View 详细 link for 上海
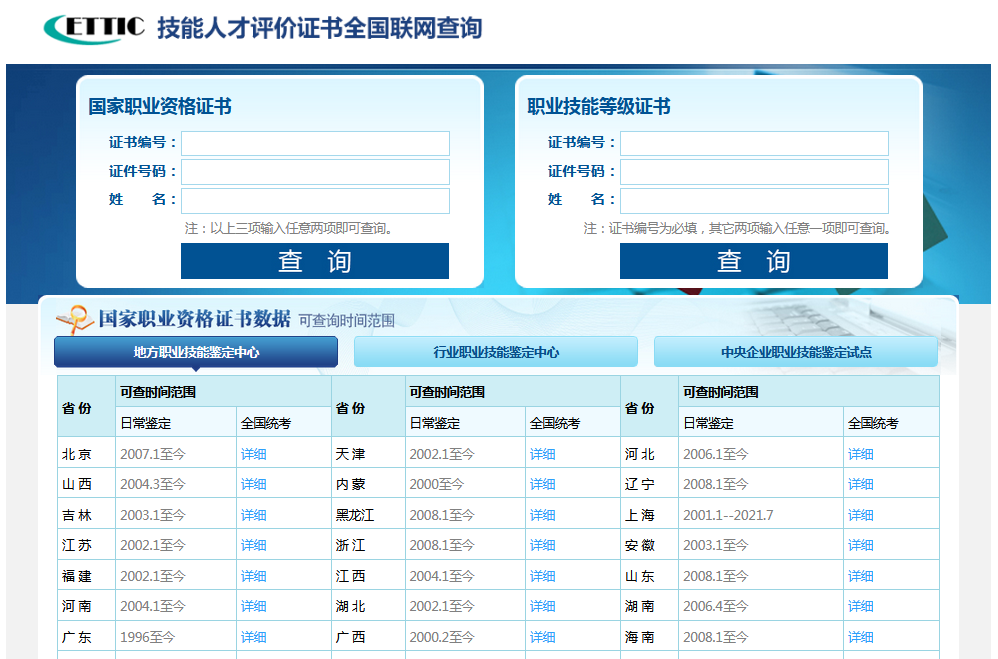This screenshot has height=659, width=998. coord(860,515)
